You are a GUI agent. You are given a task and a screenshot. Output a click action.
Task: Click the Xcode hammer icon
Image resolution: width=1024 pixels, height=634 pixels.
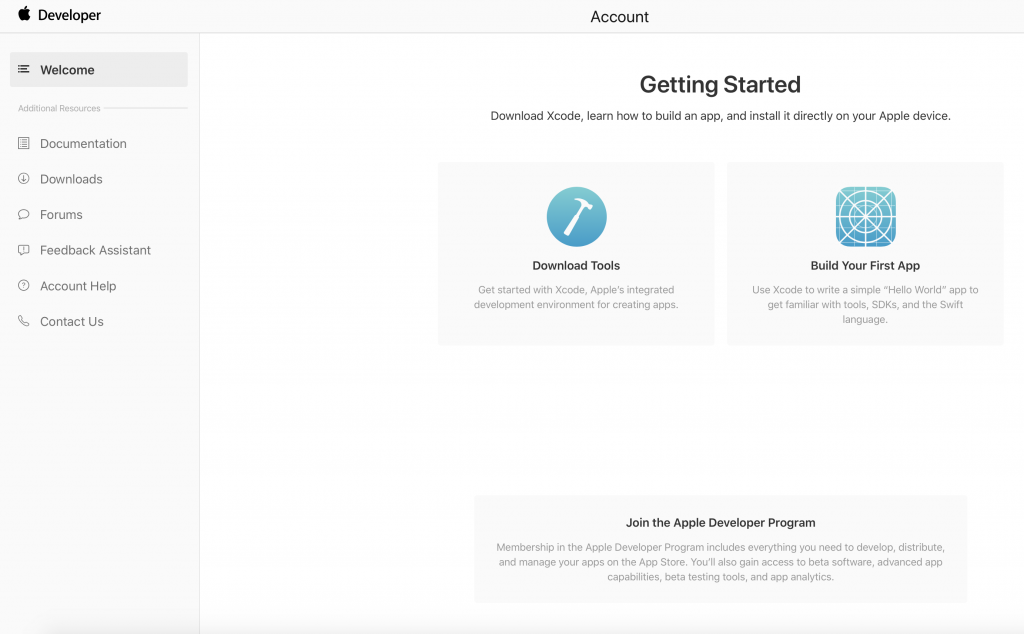pos(577,217)
